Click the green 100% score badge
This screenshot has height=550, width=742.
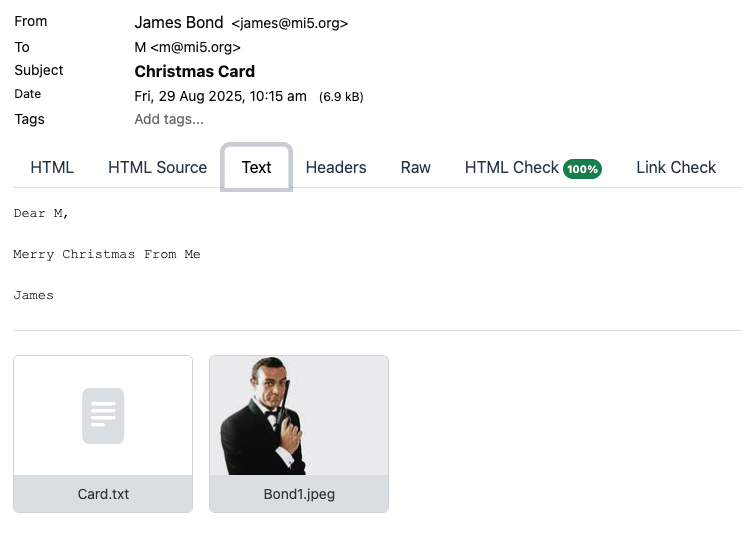(582, 169)
